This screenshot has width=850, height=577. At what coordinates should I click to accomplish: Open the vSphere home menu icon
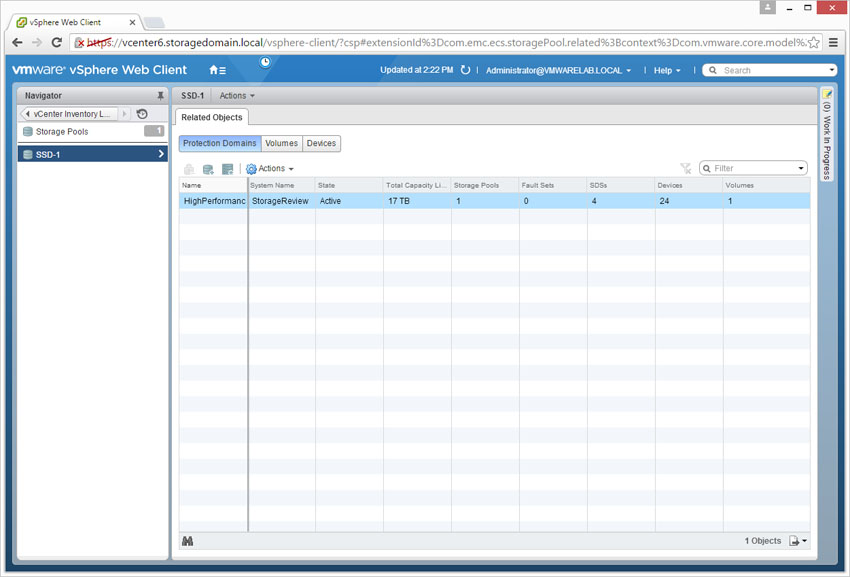(217, 70)
